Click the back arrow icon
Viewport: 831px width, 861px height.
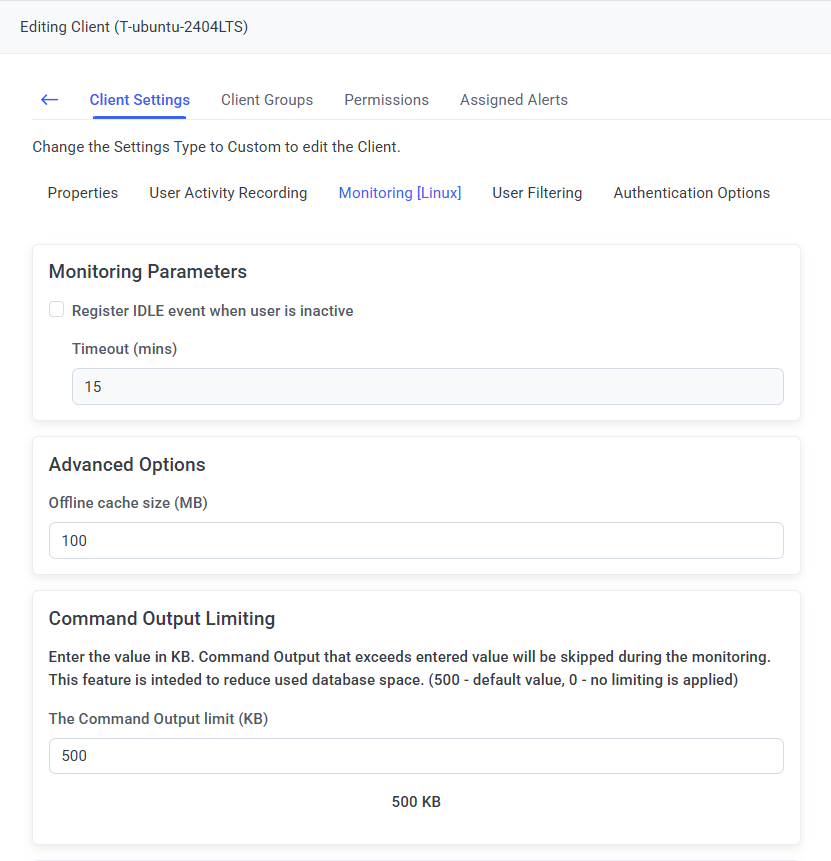49,100
